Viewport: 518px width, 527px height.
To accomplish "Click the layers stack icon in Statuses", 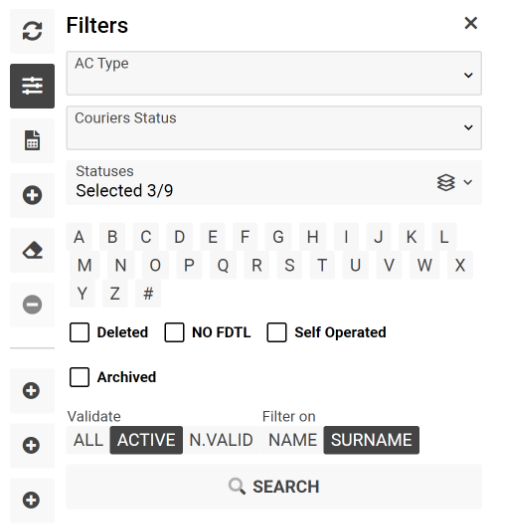I will (x=446, y=183).
